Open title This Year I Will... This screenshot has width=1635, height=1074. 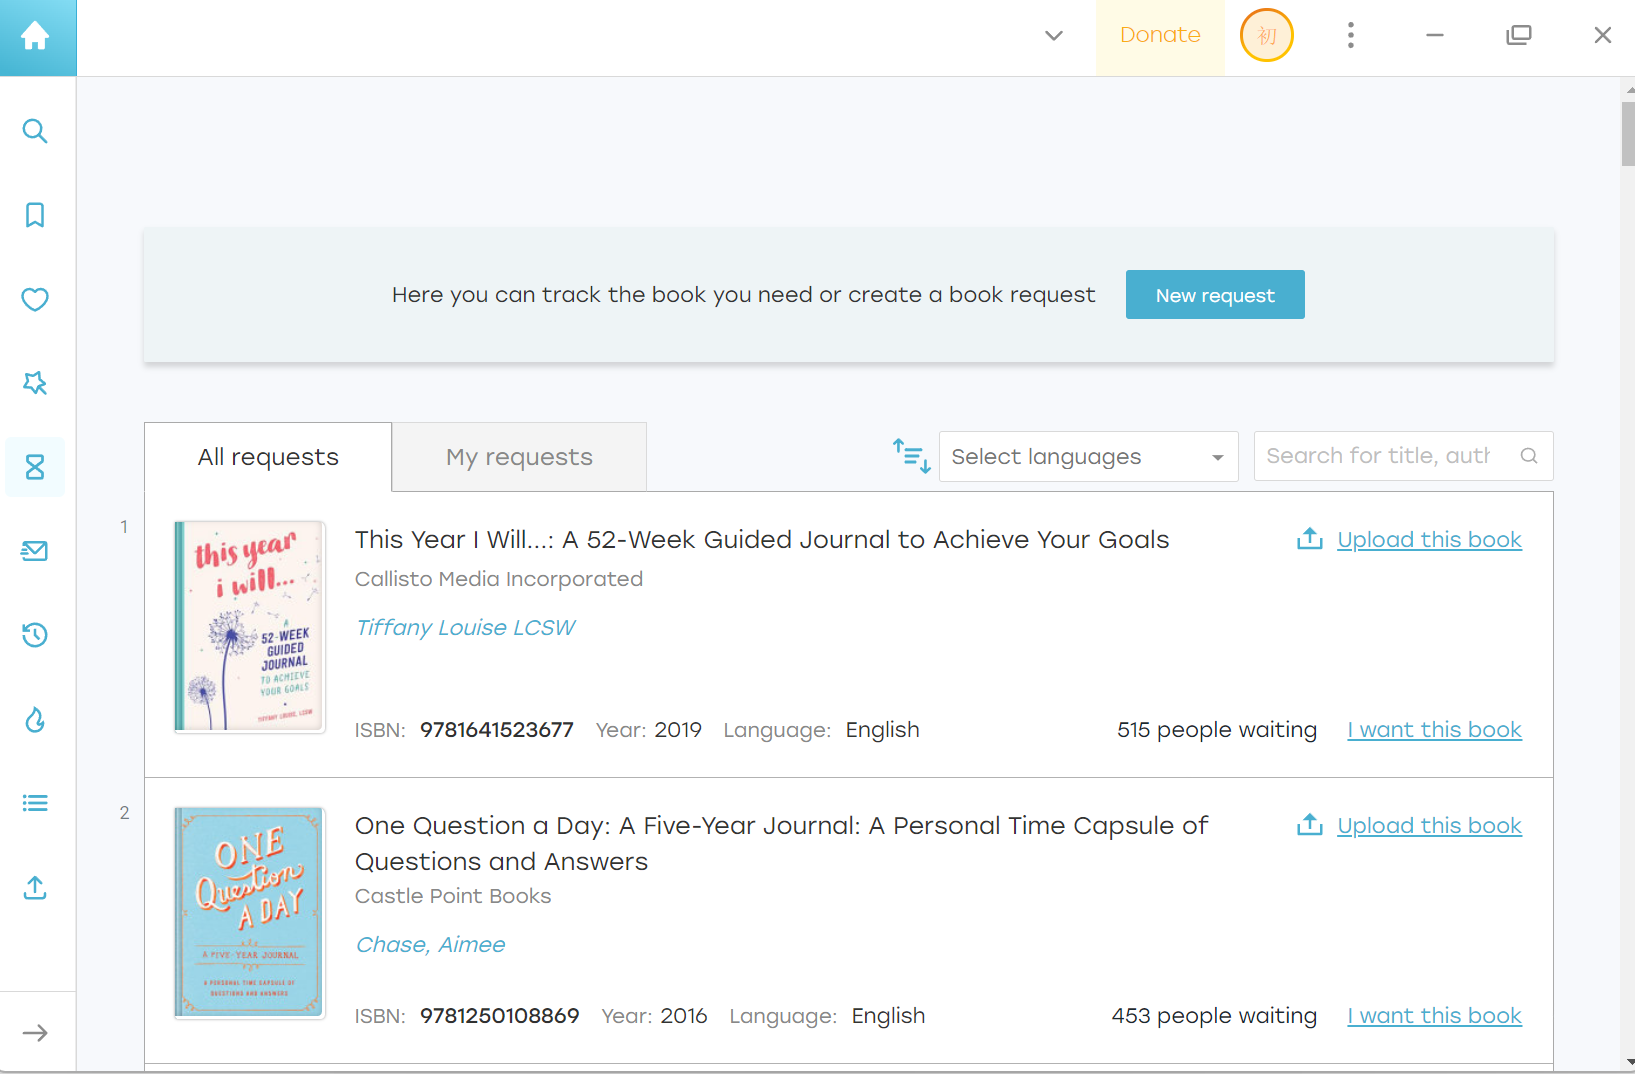(762, 540)
